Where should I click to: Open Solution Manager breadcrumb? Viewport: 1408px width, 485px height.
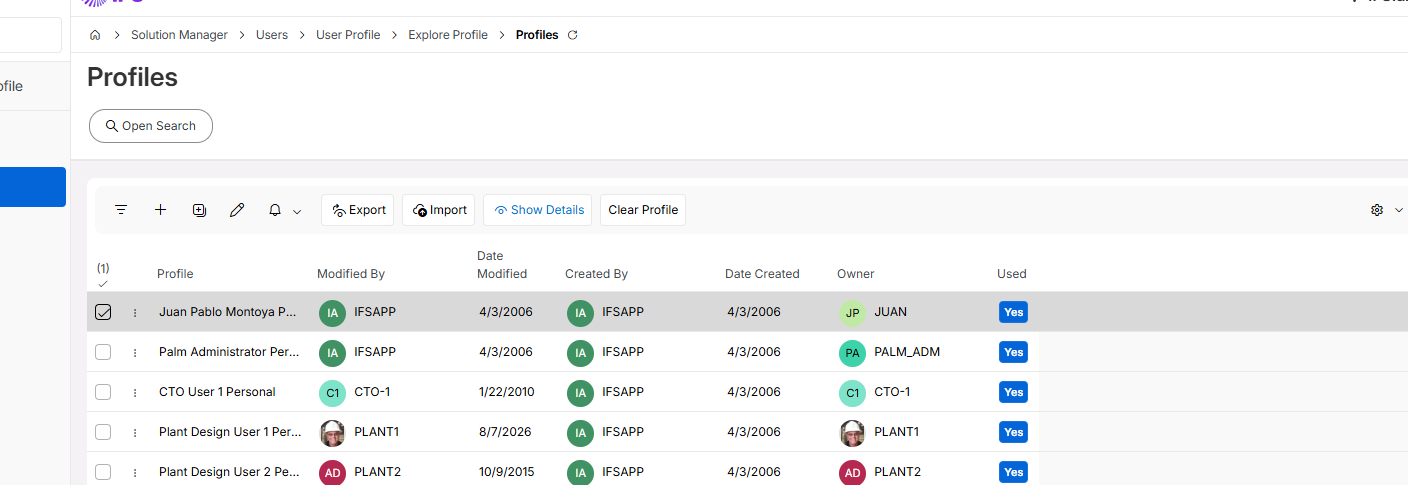[180, 35]
